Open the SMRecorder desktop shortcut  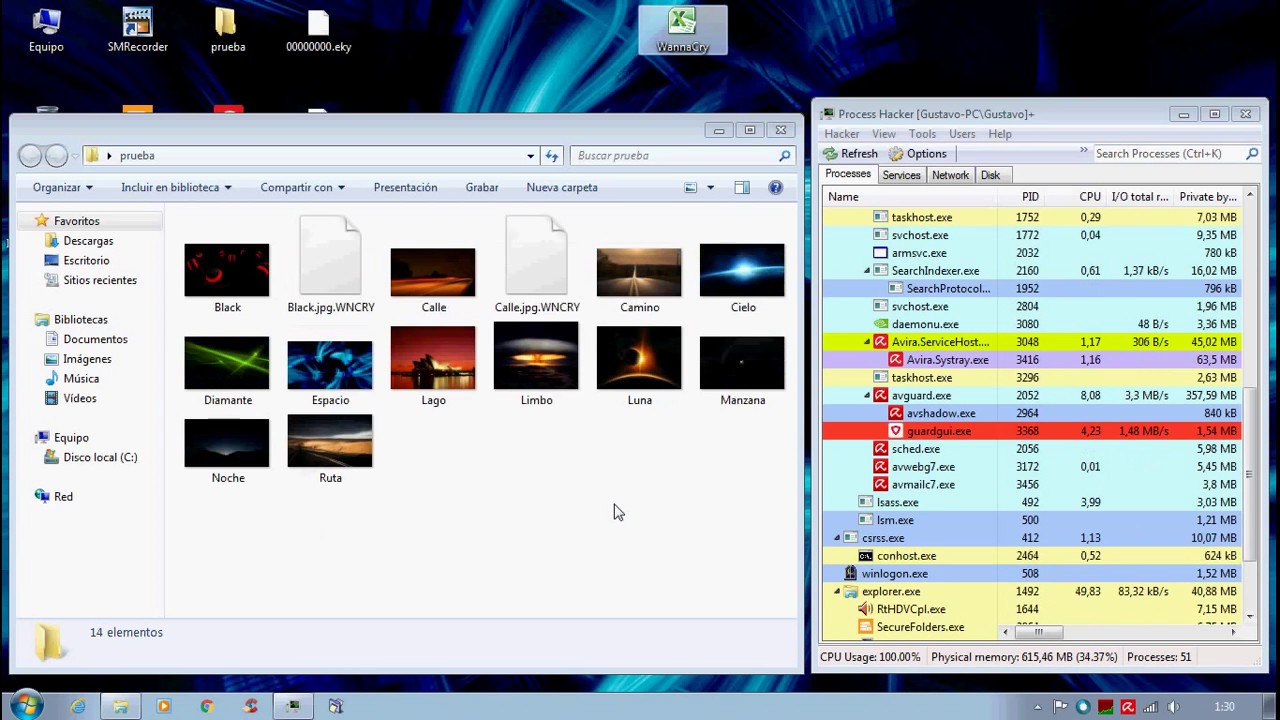click(x=137, y=30)
